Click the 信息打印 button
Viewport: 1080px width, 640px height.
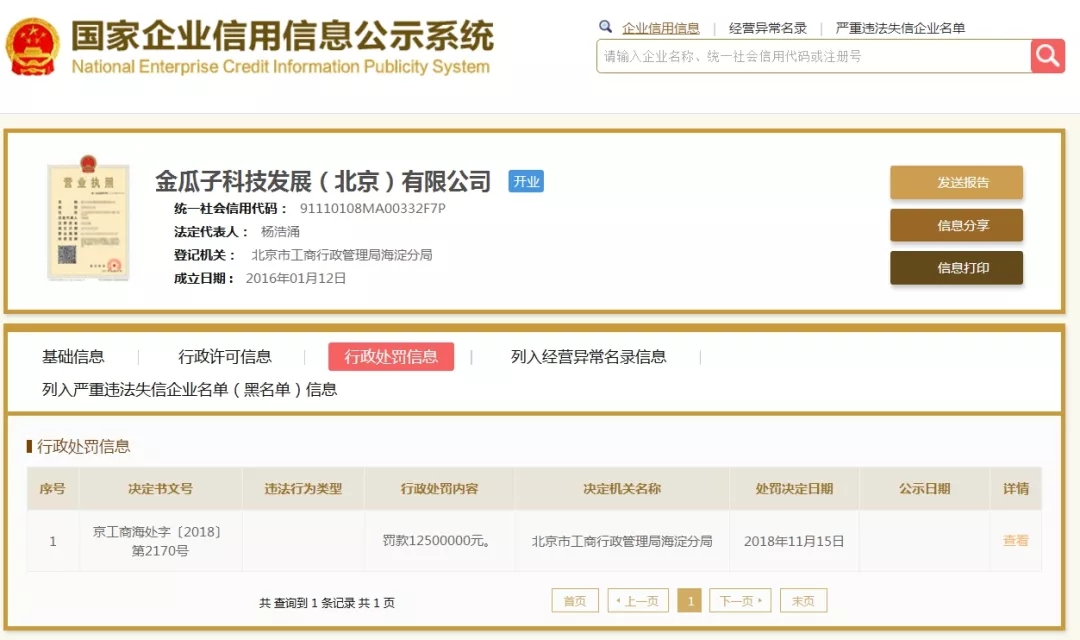(956, 268)
